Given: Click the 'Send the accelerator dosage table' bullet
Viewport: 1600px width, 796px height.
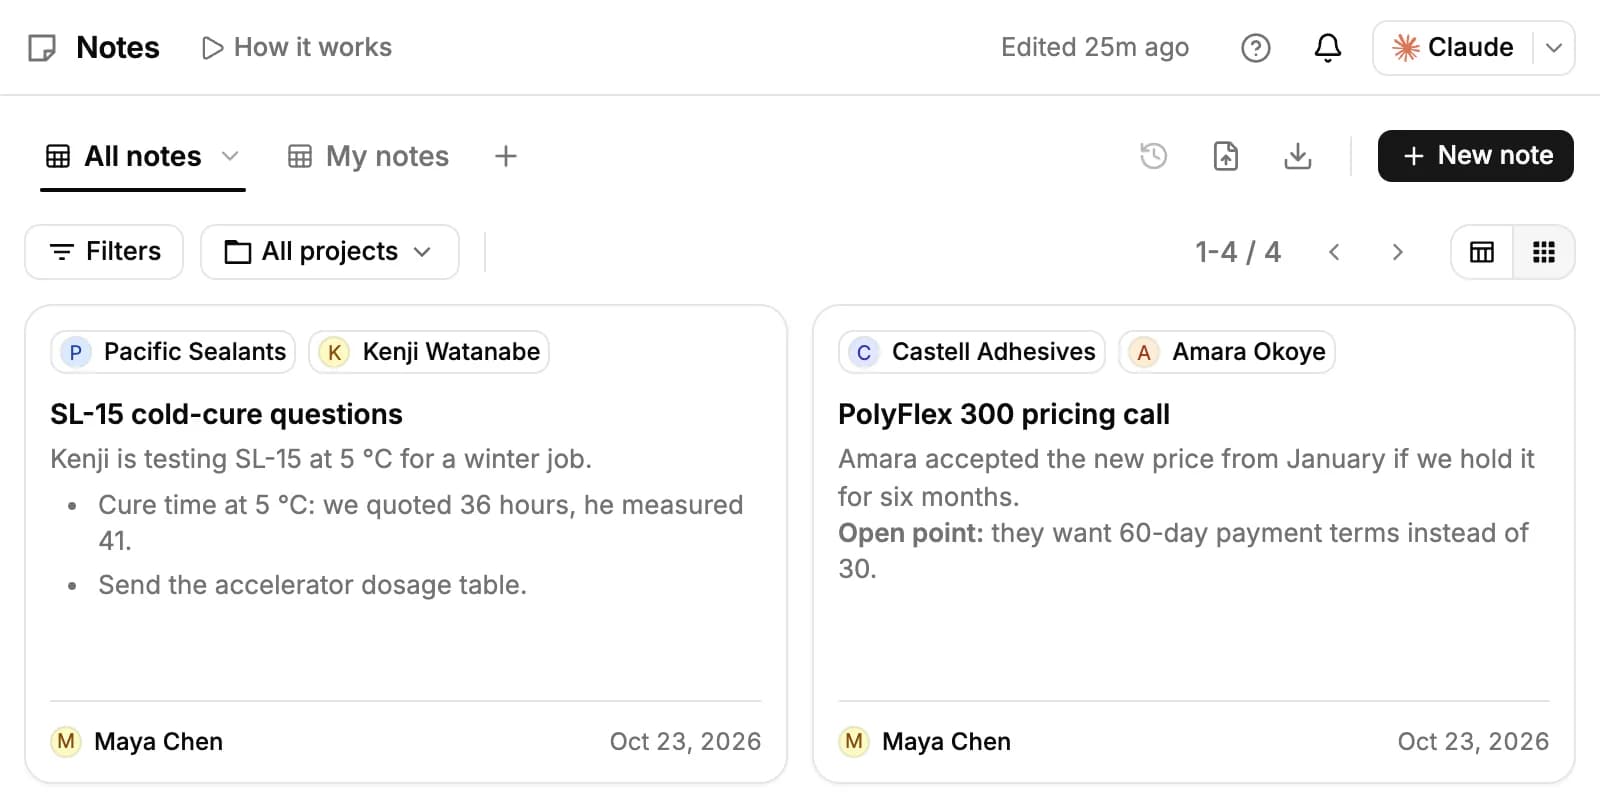Looking at the screenshot, I should tap(312, 585).
